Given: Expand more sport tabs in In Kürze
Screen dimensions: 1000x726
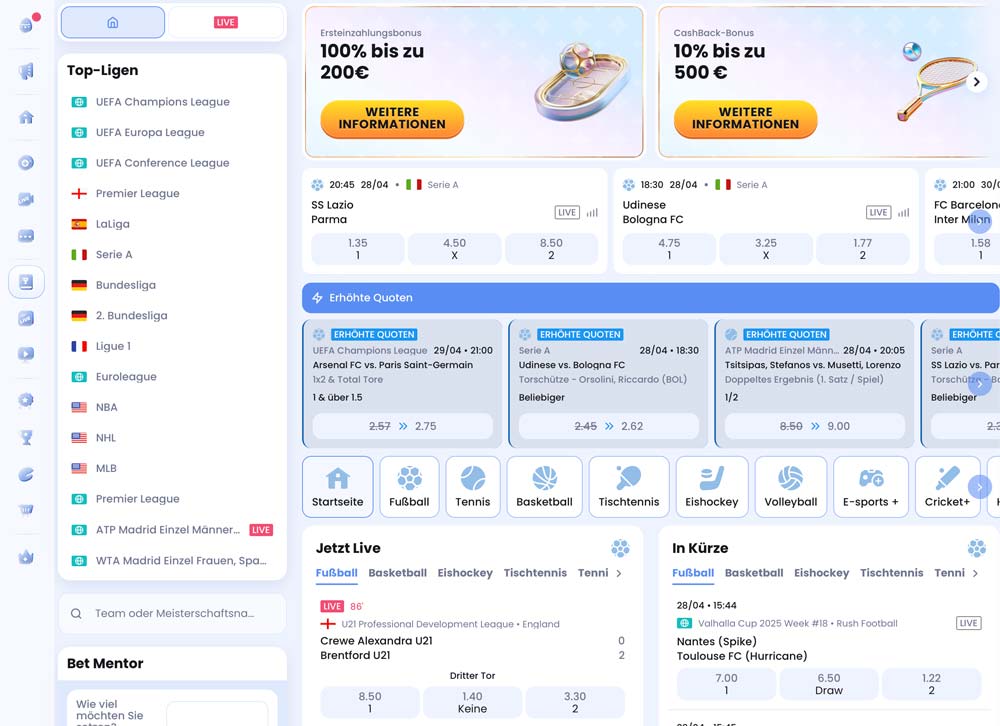Looking at the screenshot, I should [975, 574].
